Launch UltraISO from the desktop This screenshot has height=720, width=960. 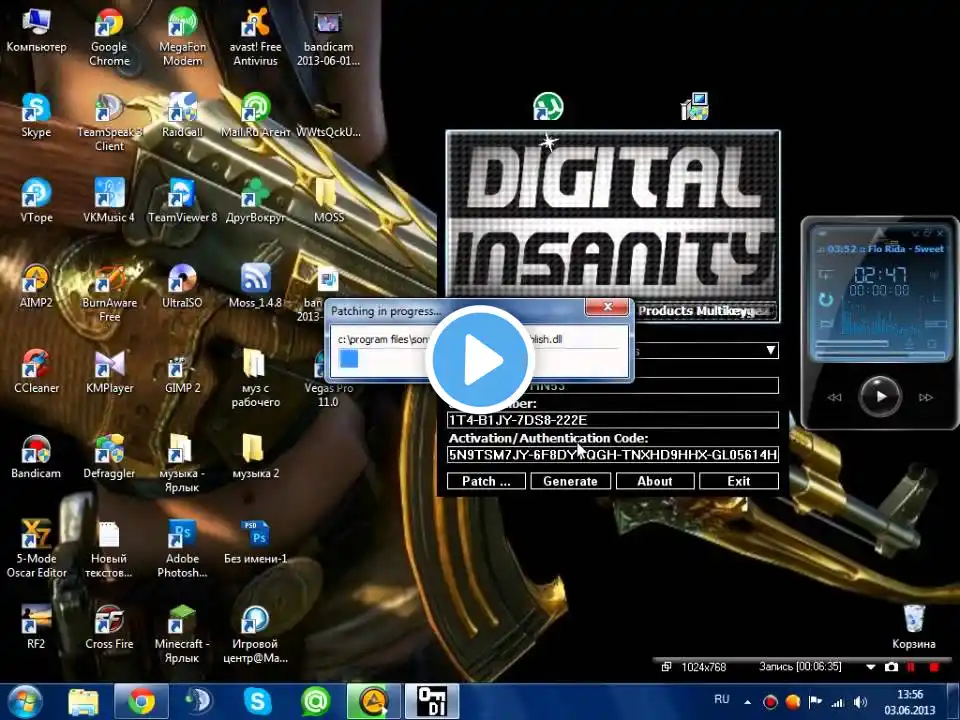pos(182,279)
